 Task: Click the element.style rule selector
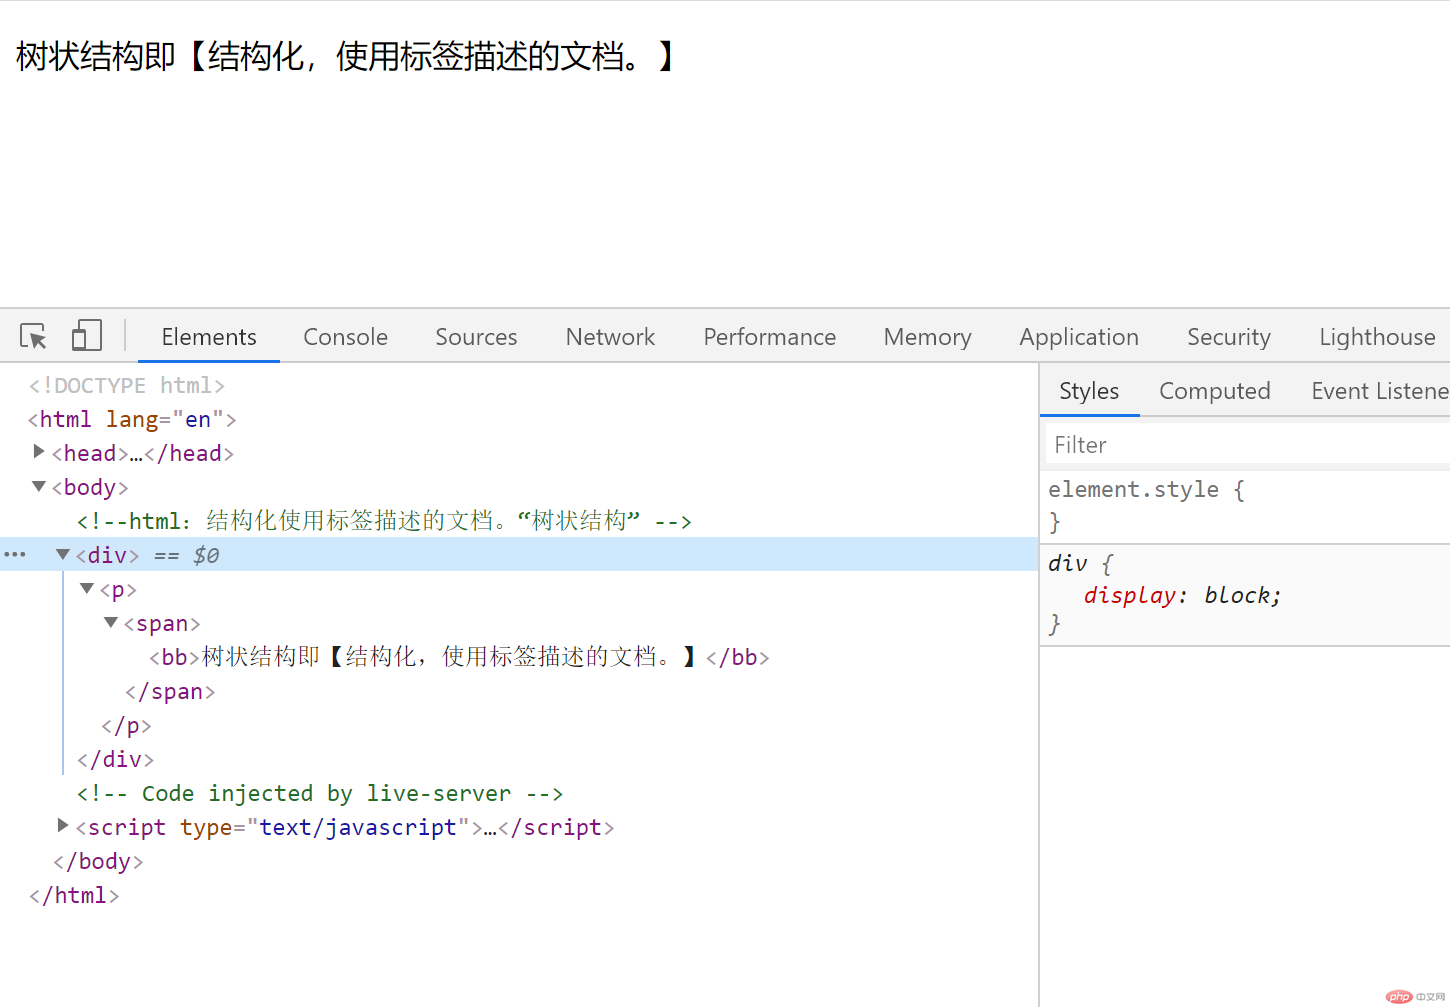[1133, 489]
